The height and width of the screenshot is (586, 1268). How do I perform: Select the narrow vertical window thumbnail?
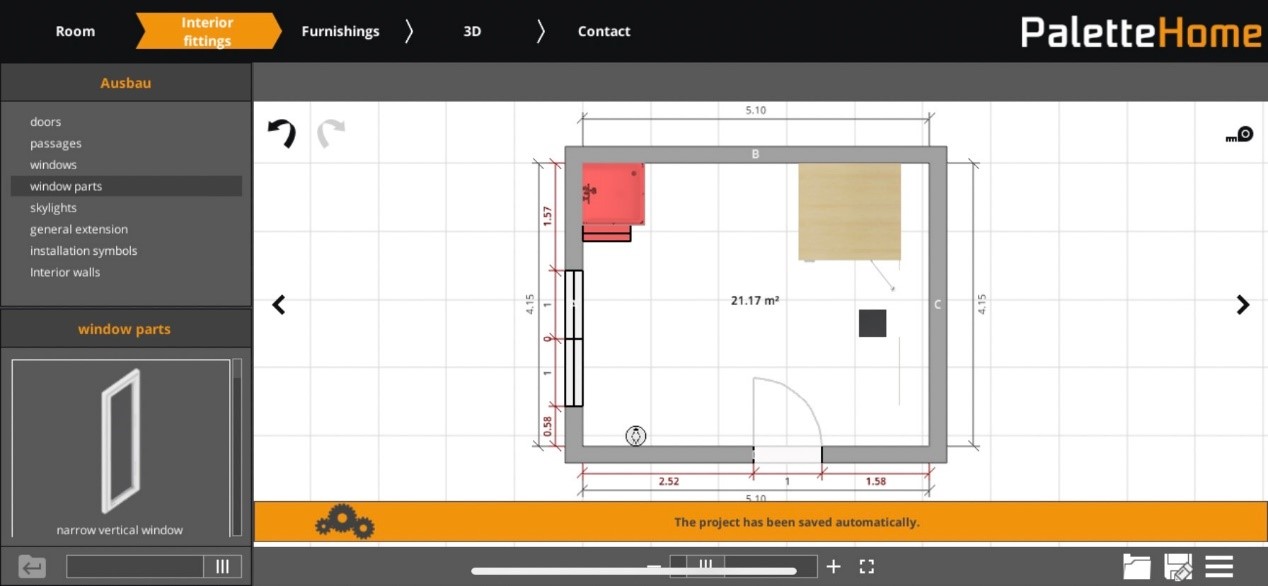point(120,448)
